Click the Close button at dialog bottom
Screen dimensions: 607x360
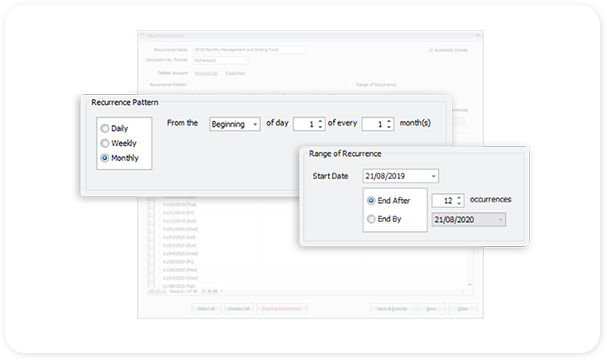pos(463,309)
